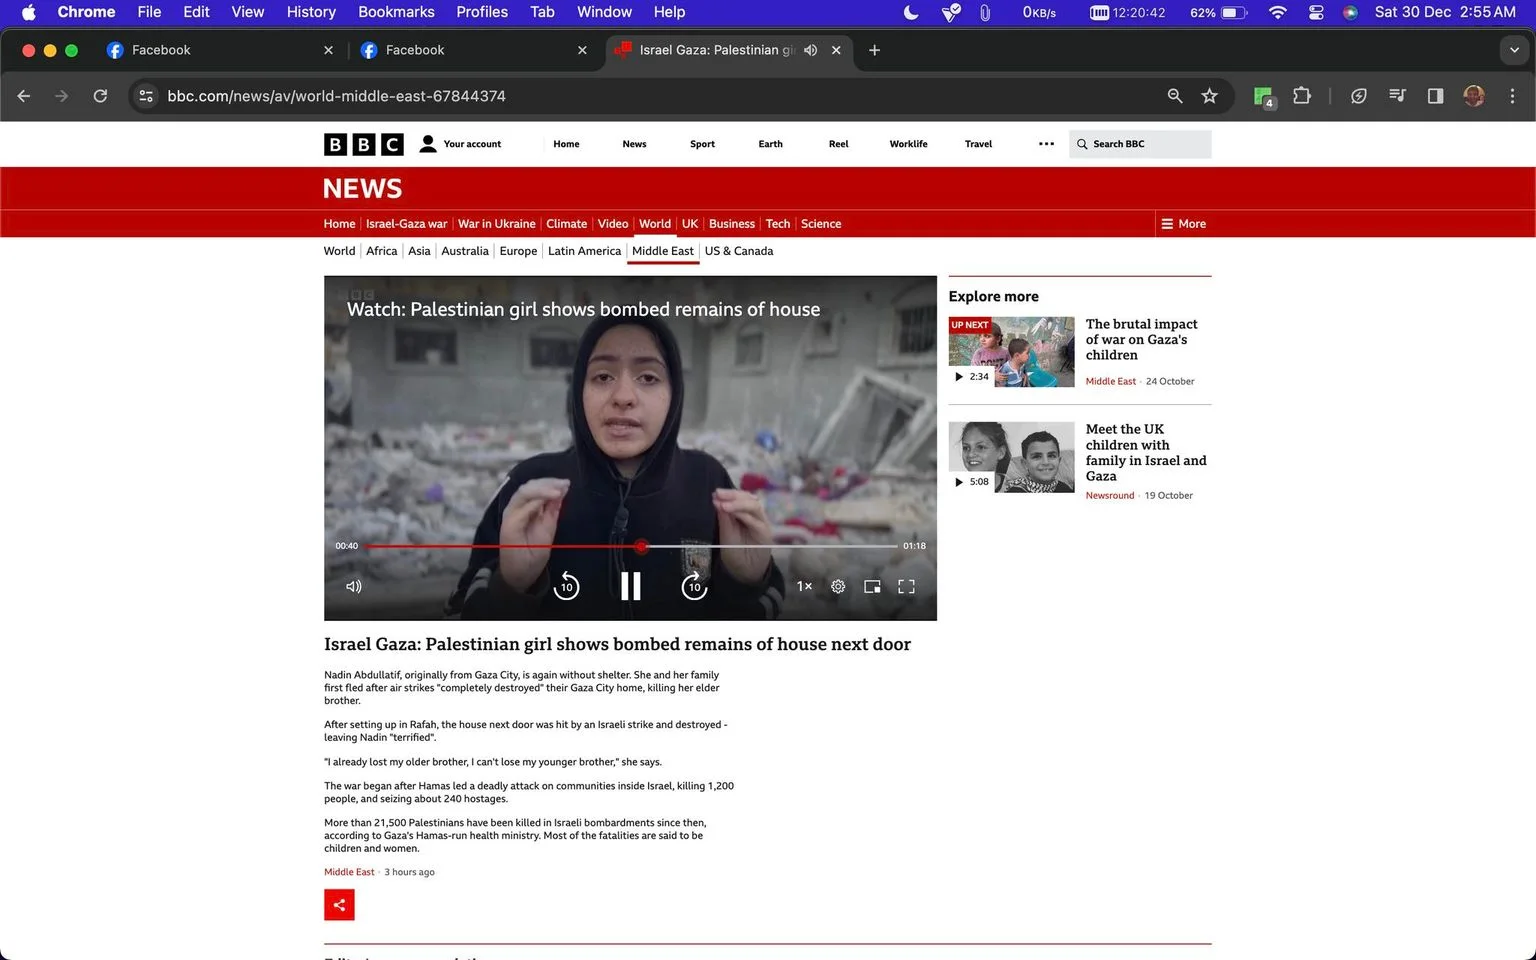Switch to the first Facebook tab

[220, 50]
